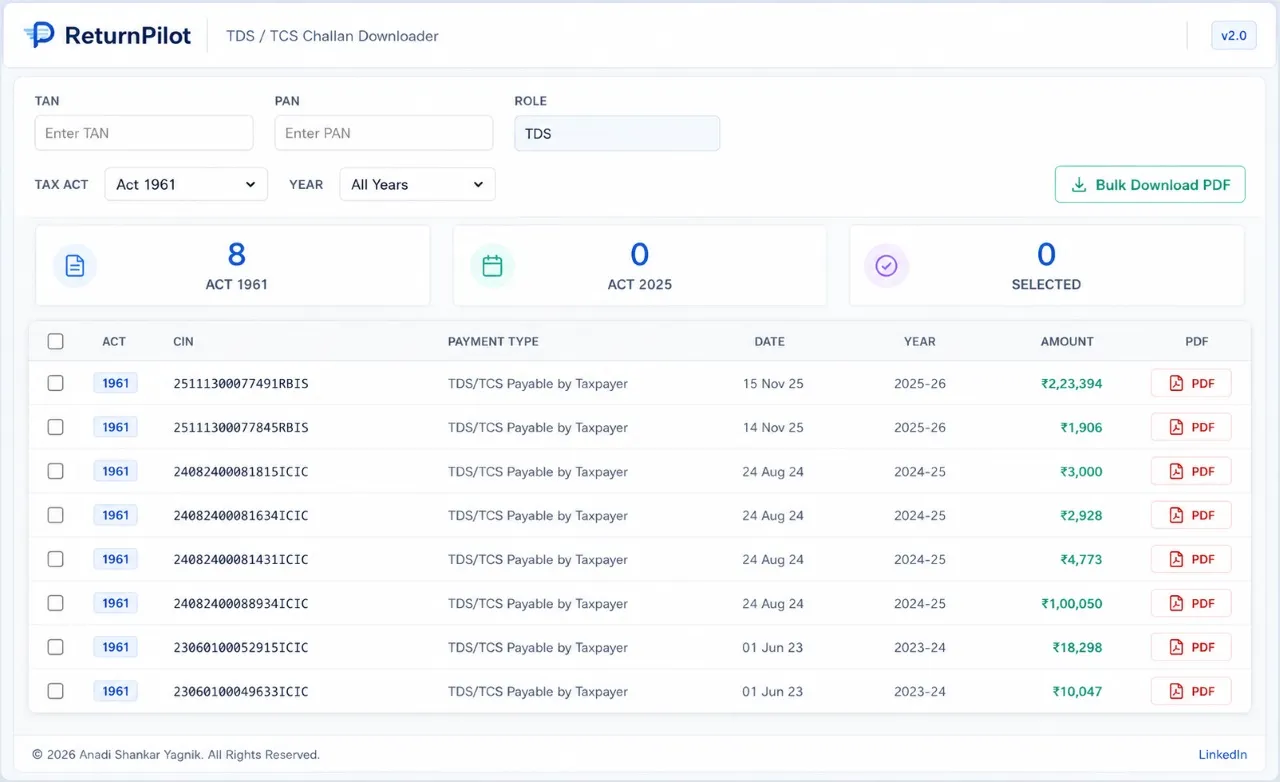Download PDF for challan 24082400081634ICIC
Screen dimensions: 1280x782
(x=1191, y=515)
